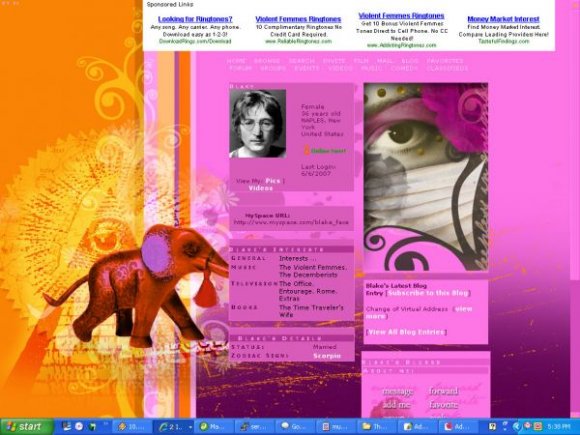Open Forum in the MySpace navigation
The image size is (580, 435).
tap(240, 68)
